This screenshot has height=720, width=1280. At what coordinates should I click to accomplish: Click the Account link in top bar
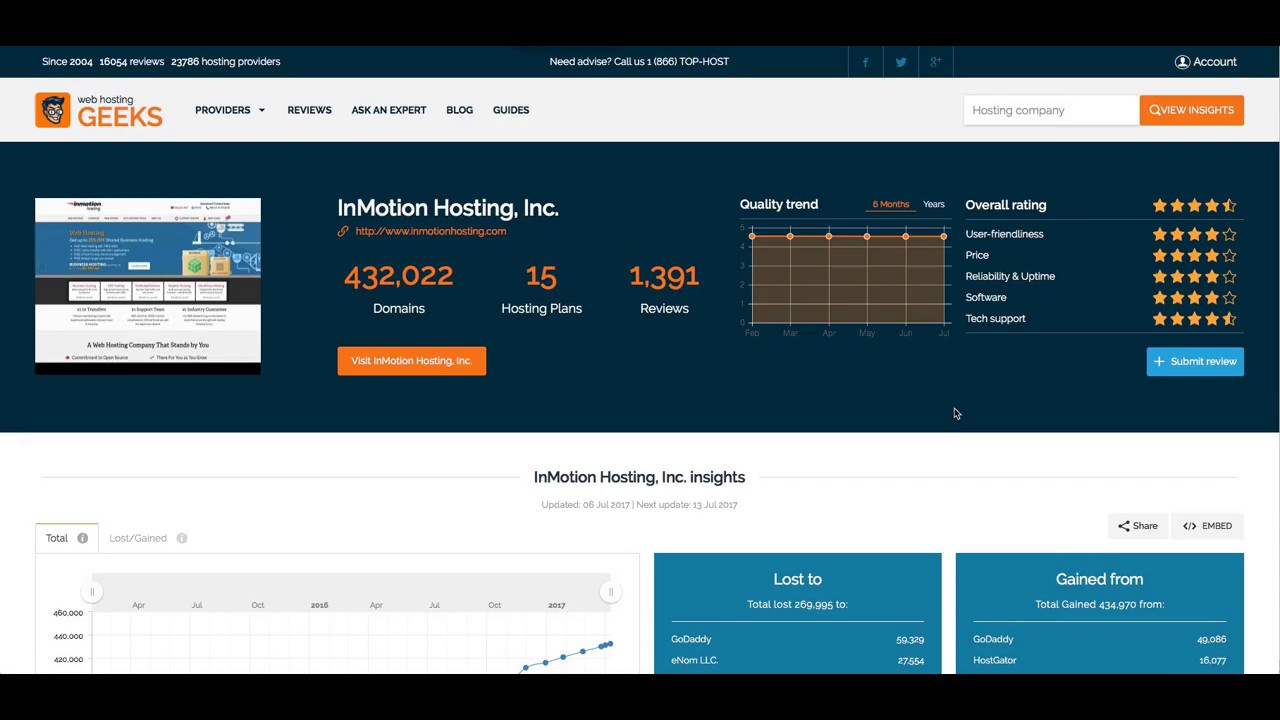click(1215, 62)
